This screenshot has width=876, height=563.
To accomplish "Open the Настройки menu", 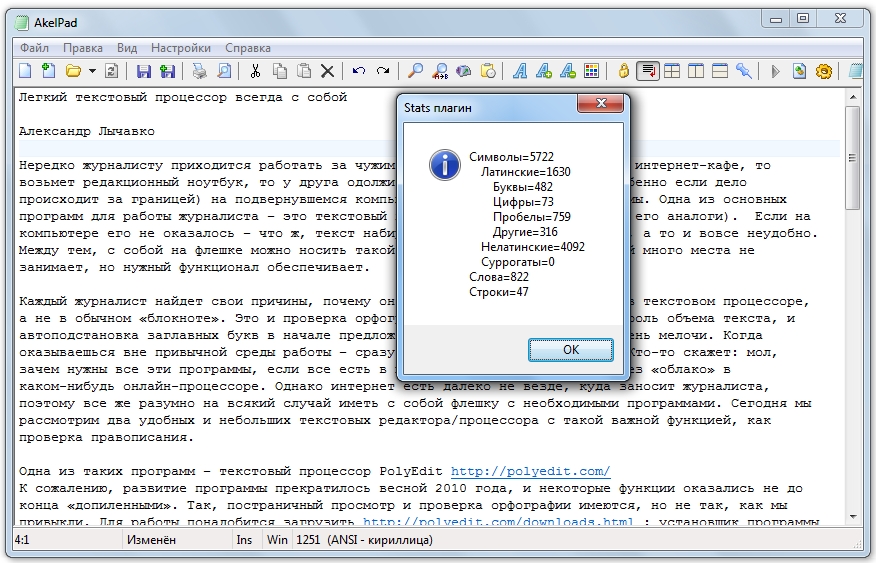I will pyautogui.click(x=181, y=48).
